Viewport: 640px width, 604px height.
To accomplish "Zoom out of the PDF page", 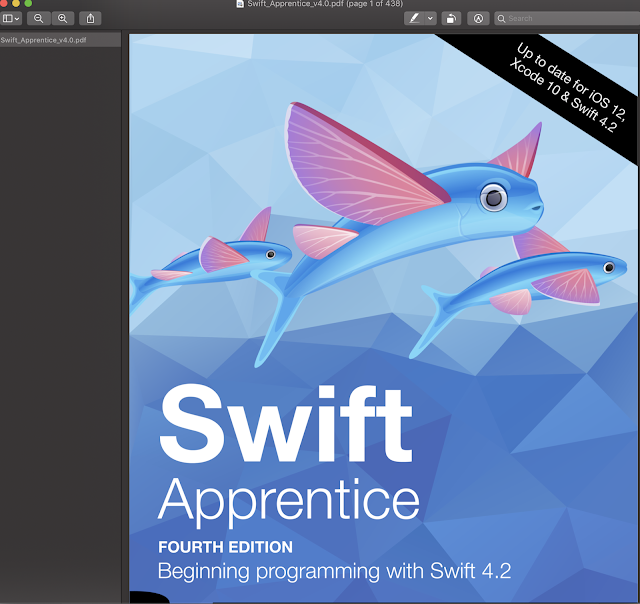I will pyautogui.click(x=39, y=18).
